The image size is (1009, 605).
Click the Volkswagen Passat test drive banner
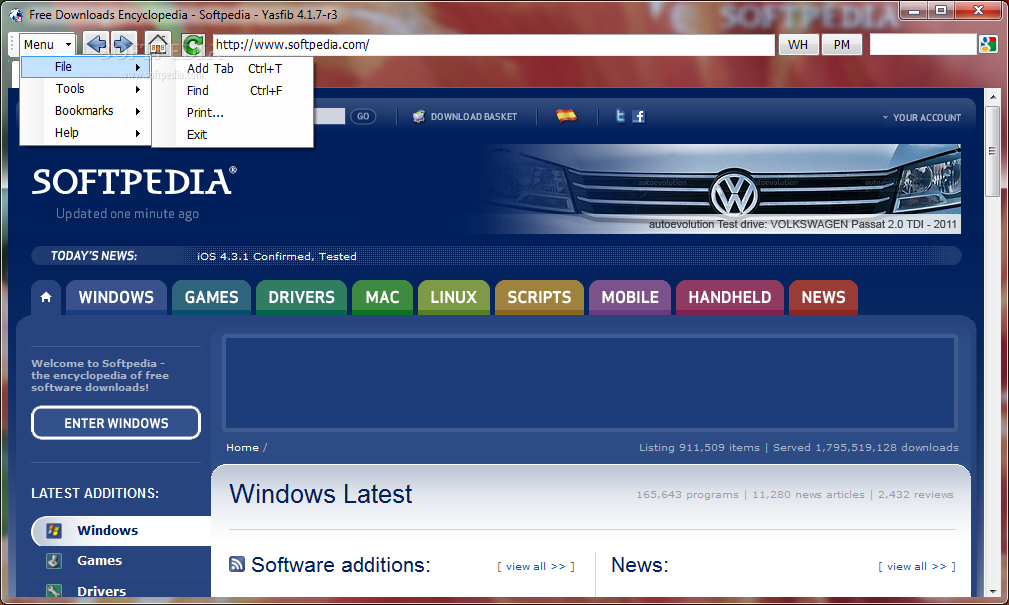pos(719,189)
